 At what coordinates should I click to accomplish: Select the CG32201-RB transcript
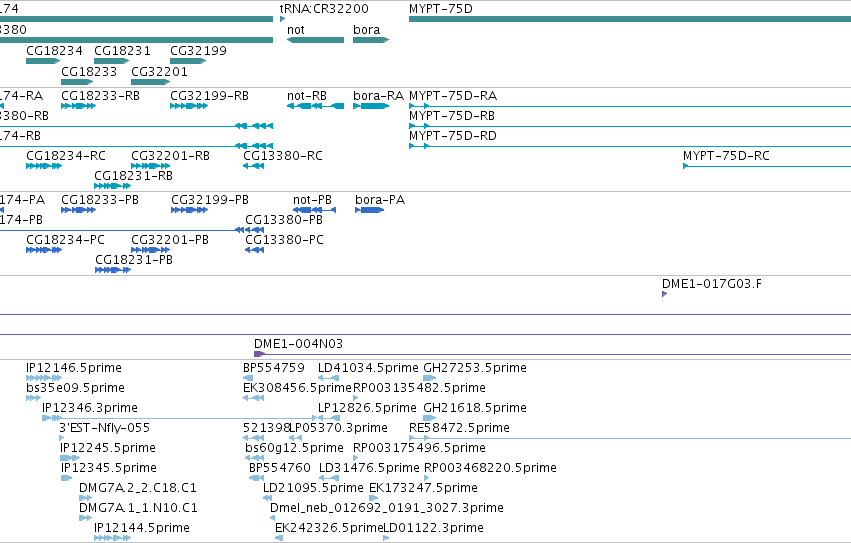[151, 166]
